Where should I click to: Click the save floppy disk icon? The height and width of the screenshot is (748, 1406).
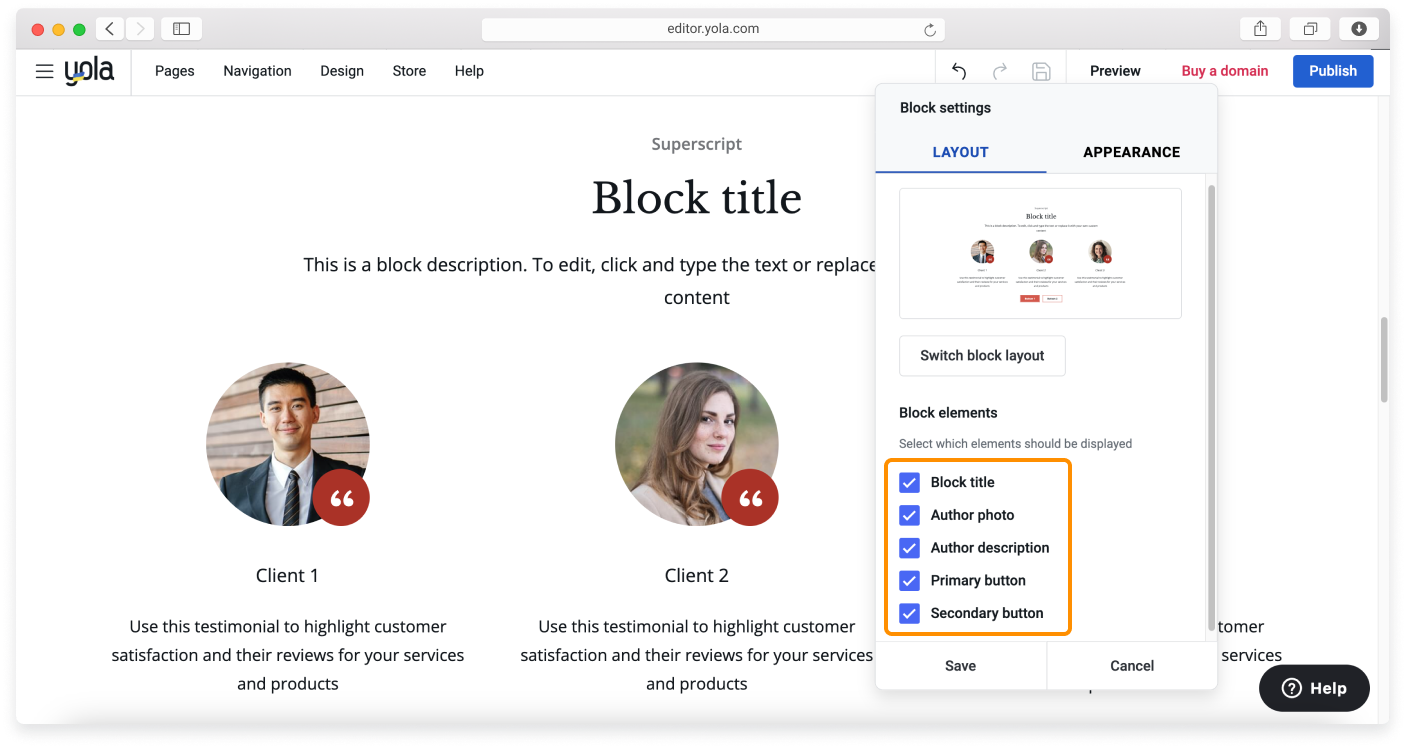pyautogui.click(x=1041, y=71)
